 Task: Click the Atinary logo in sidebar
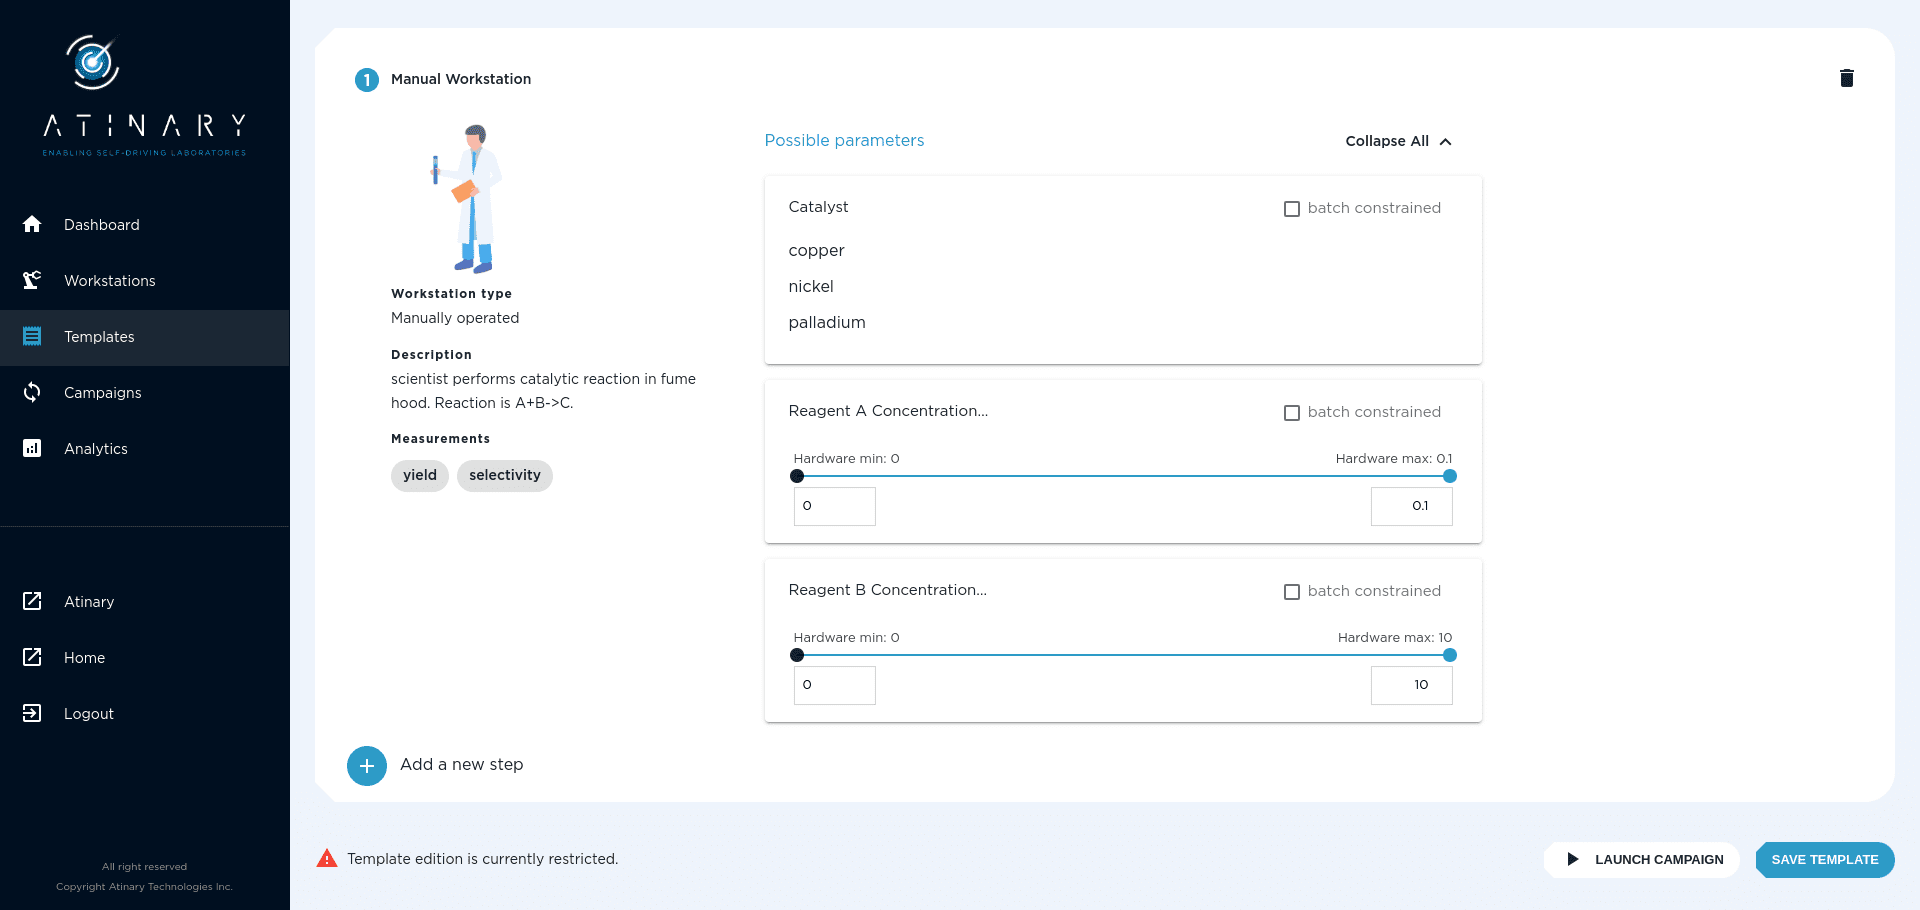144,96
